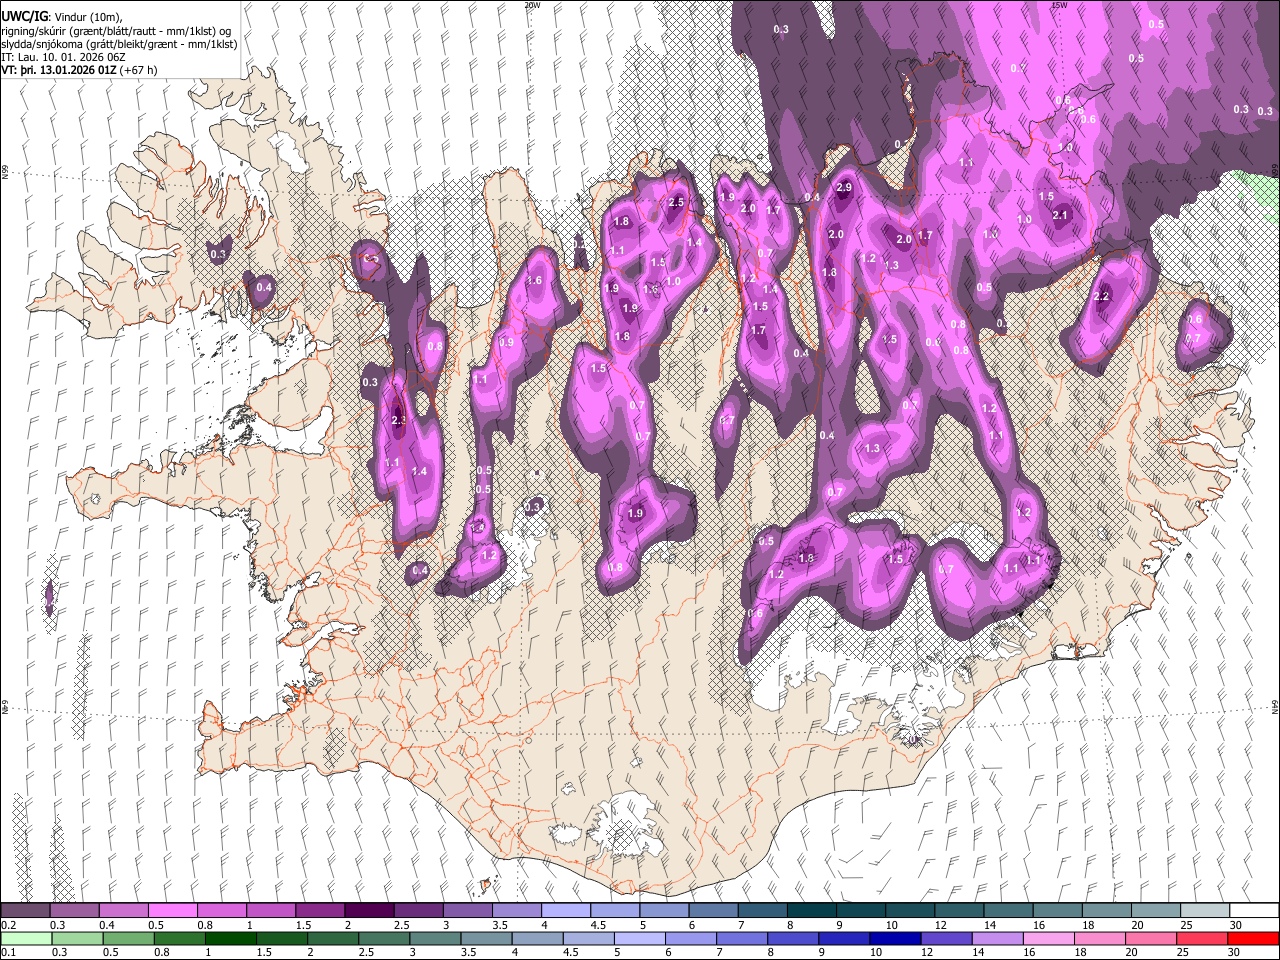Screen dimensions: 1280x960
Task: Click the 'UWC/IG: Vindur (10m)' title text
Action: pyautogui.click(x=60, y=17)
